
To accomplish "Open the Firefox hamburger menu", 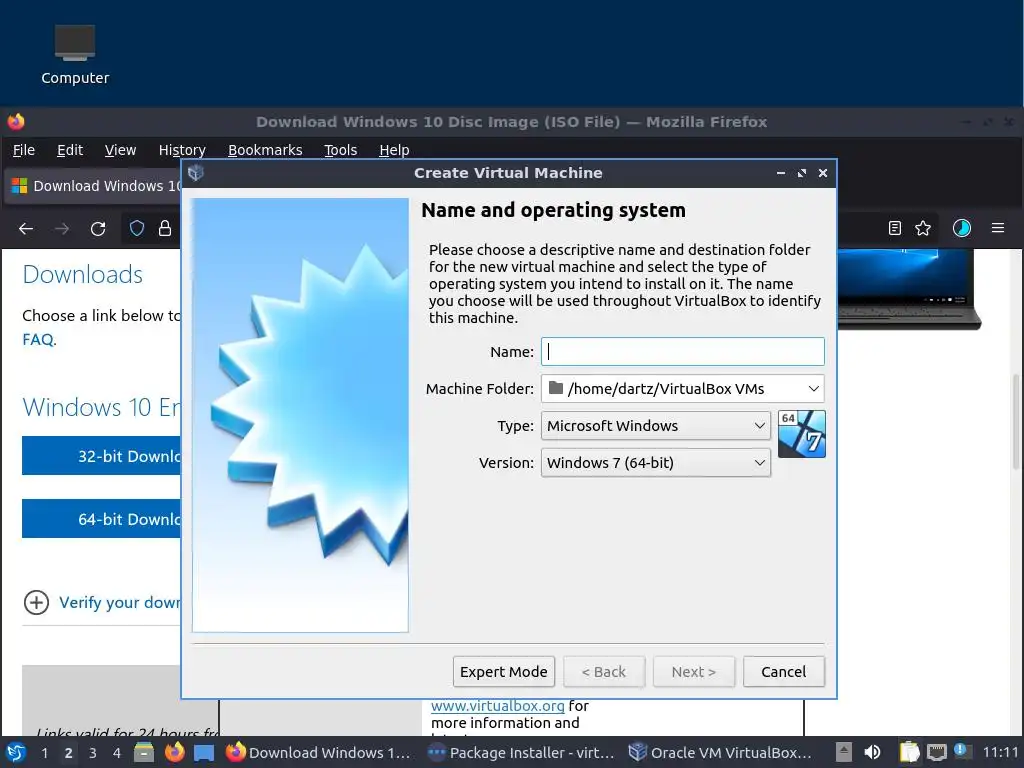I will tap(998, 228).
